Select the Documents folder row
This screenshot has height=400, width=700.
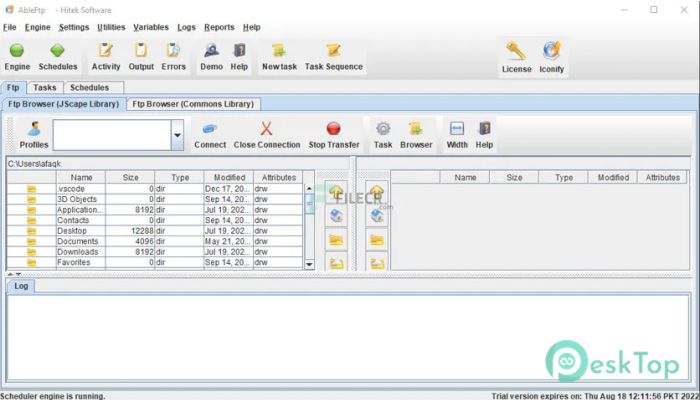[x=155, y=241]
